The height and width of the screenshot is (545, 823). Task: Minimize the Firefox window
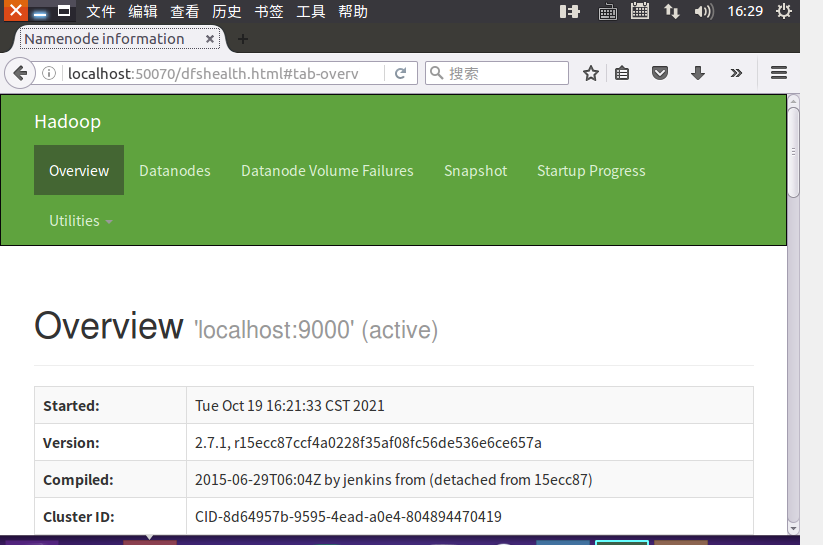(x=40, y=11)
